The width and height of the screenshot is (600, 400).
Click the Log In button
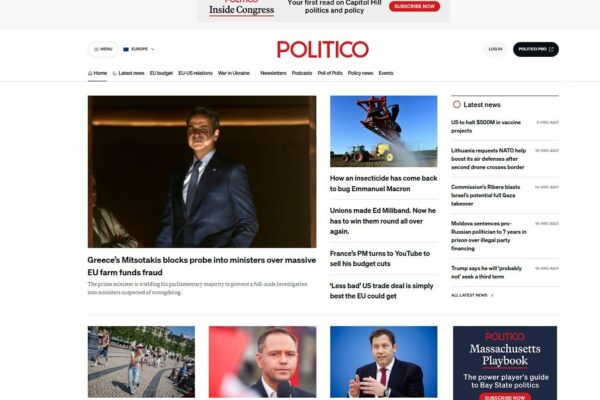pos(495,49)
